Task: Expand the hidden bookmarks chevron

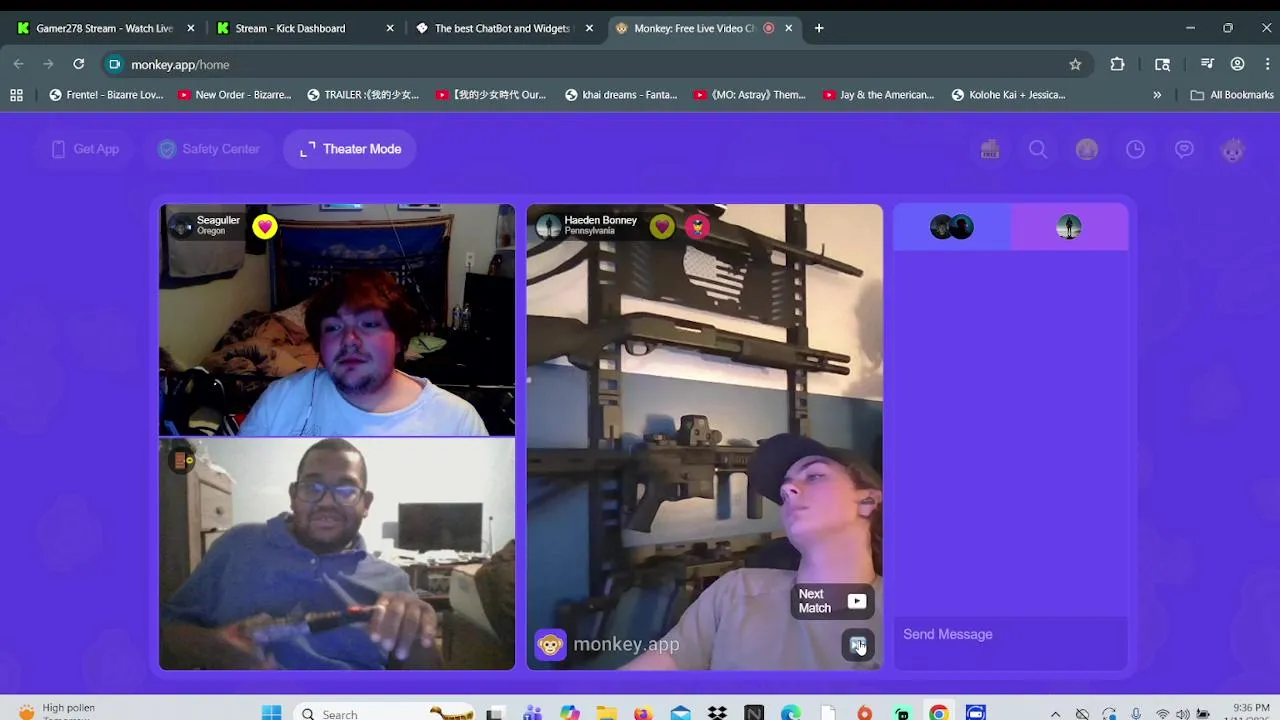Action: click(x=1157, y=95)
